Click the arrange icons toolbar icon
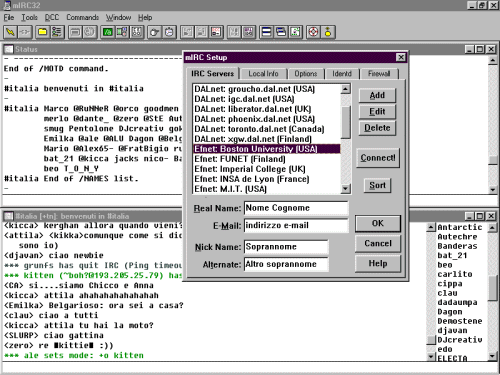This screenshot has width=500, height=375. (x=295, y=32)
